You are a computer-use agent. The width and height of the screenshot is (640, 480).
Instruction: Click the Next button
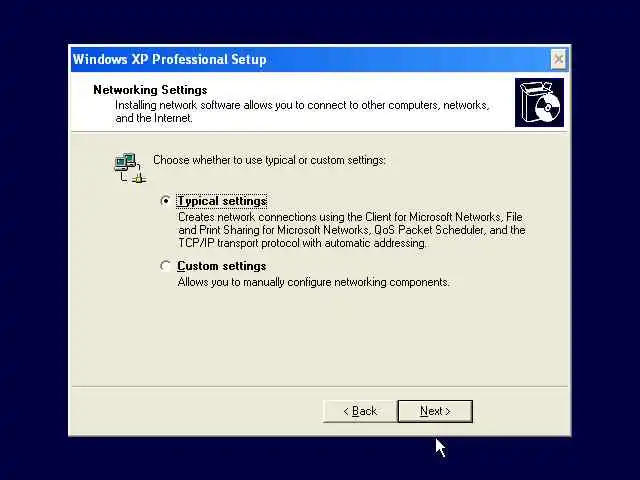435,411
